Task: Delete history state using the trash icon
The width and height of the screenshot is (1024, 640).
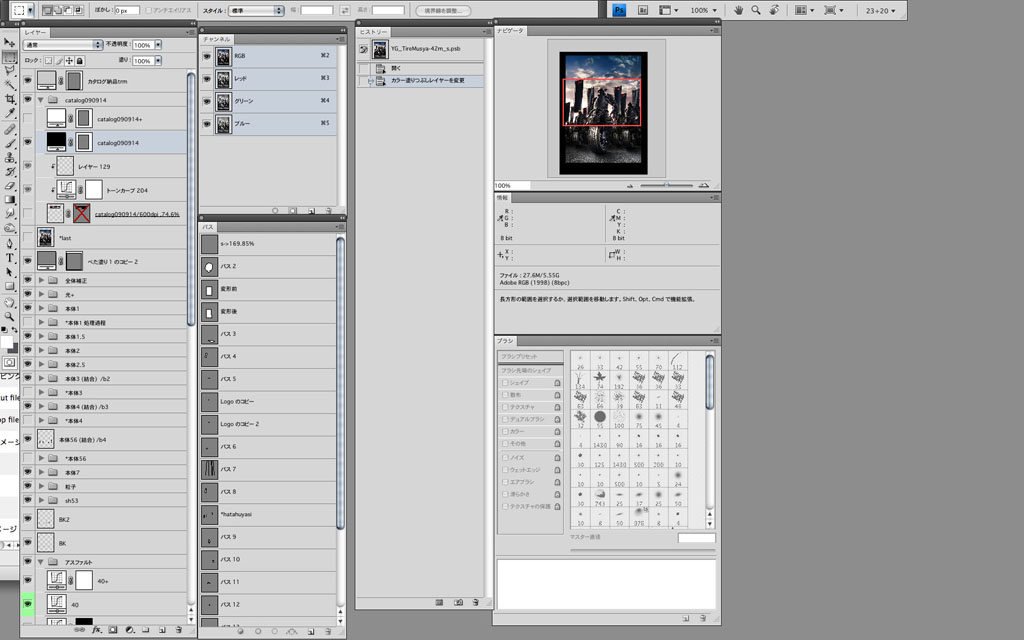Action: point(476,602)
